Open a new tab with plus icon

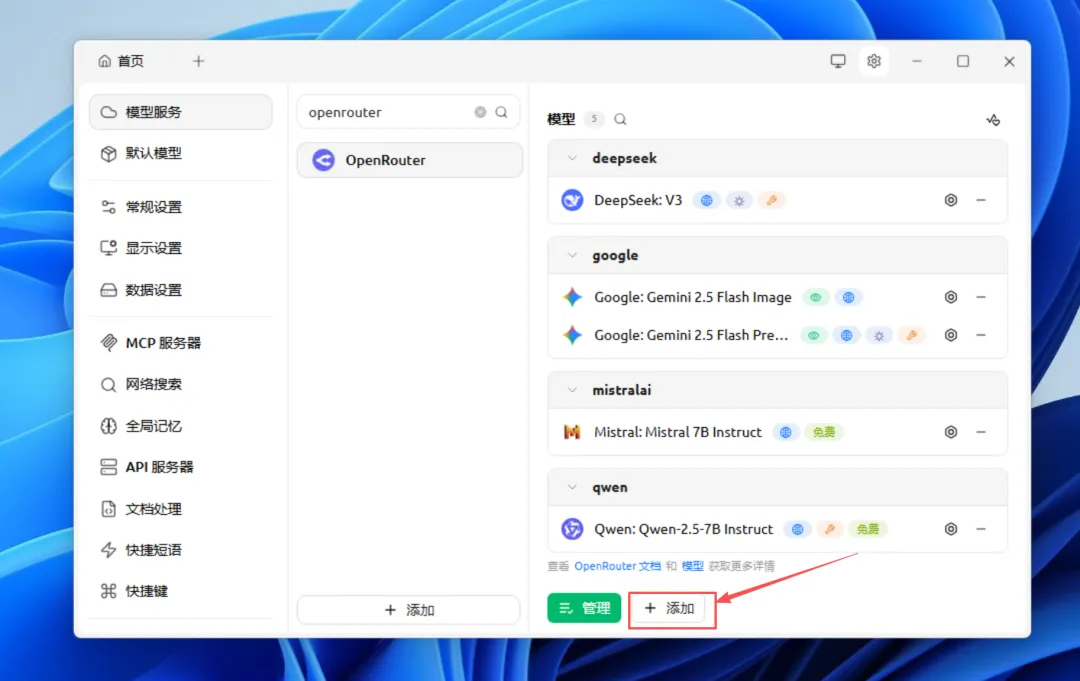[x=198, y=61]
